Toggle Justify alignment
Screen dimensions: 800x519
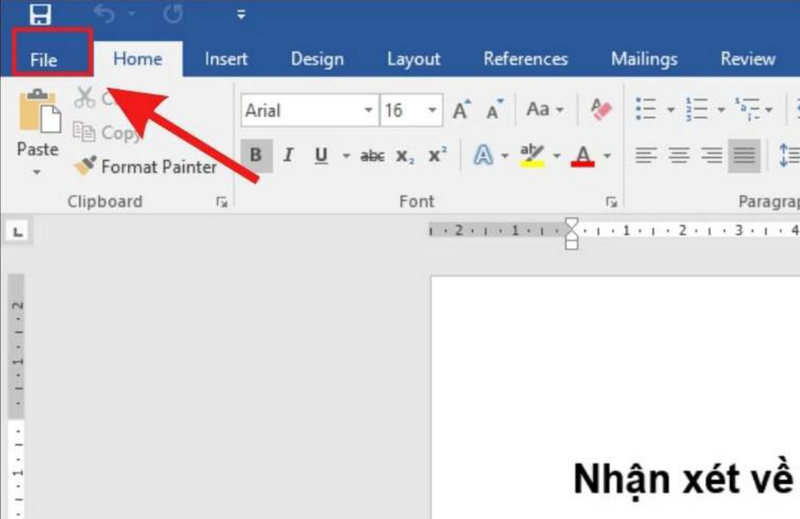744,156
